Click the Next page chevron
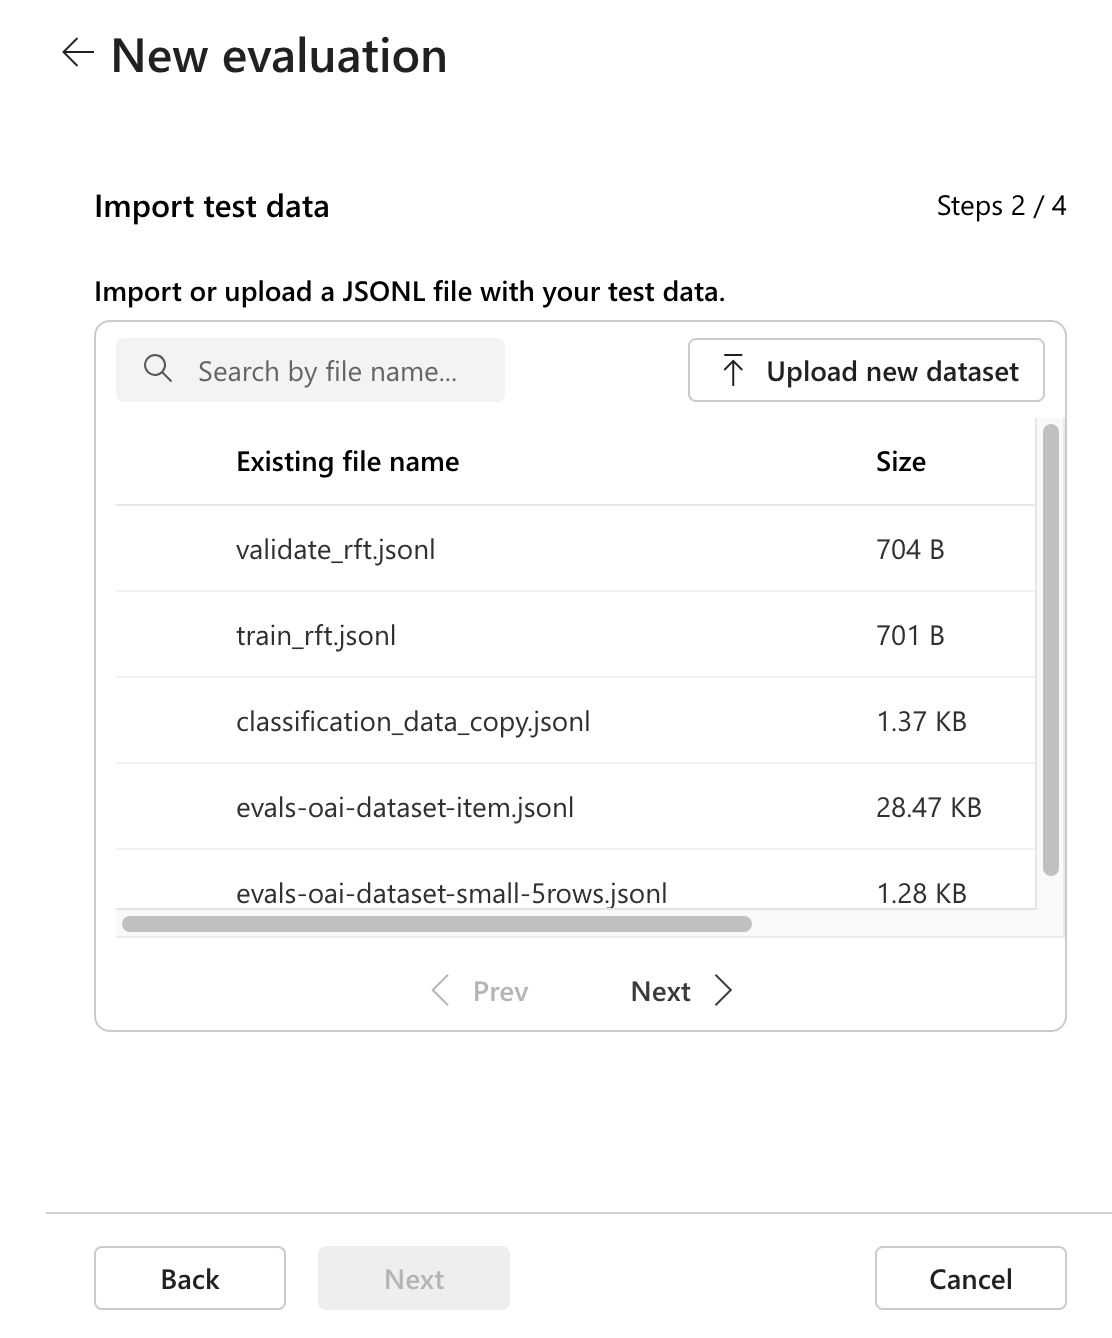This screenshot has height=1338, width=1112. pyautogui.click(x=724, y=991)
